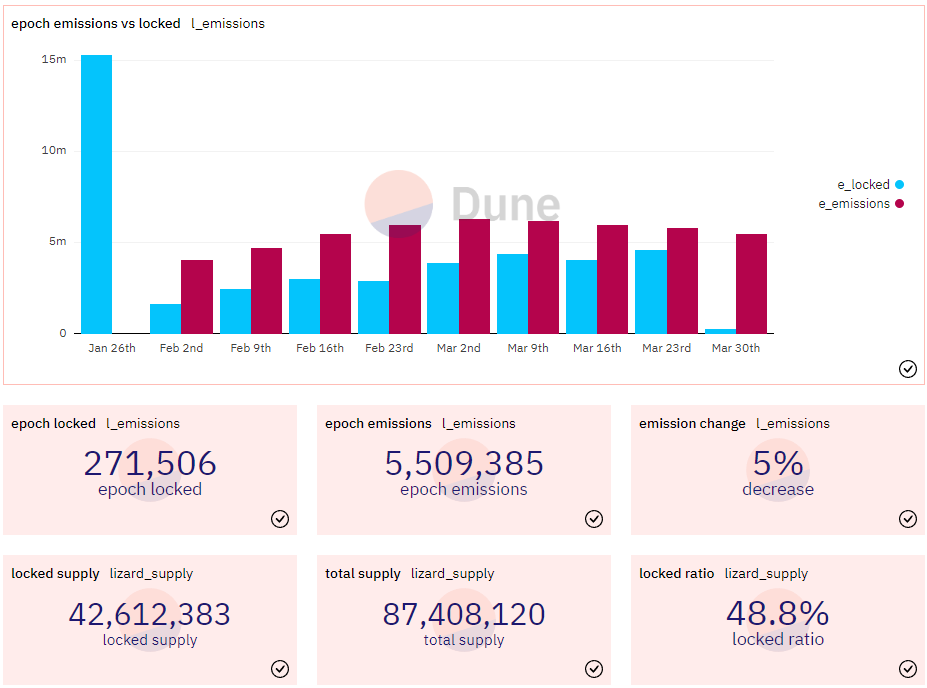Viewport: 927px width, 688px height.
Task: Click the 15m y-axis label
Action: pyautogui.click(x=54, y=59)
